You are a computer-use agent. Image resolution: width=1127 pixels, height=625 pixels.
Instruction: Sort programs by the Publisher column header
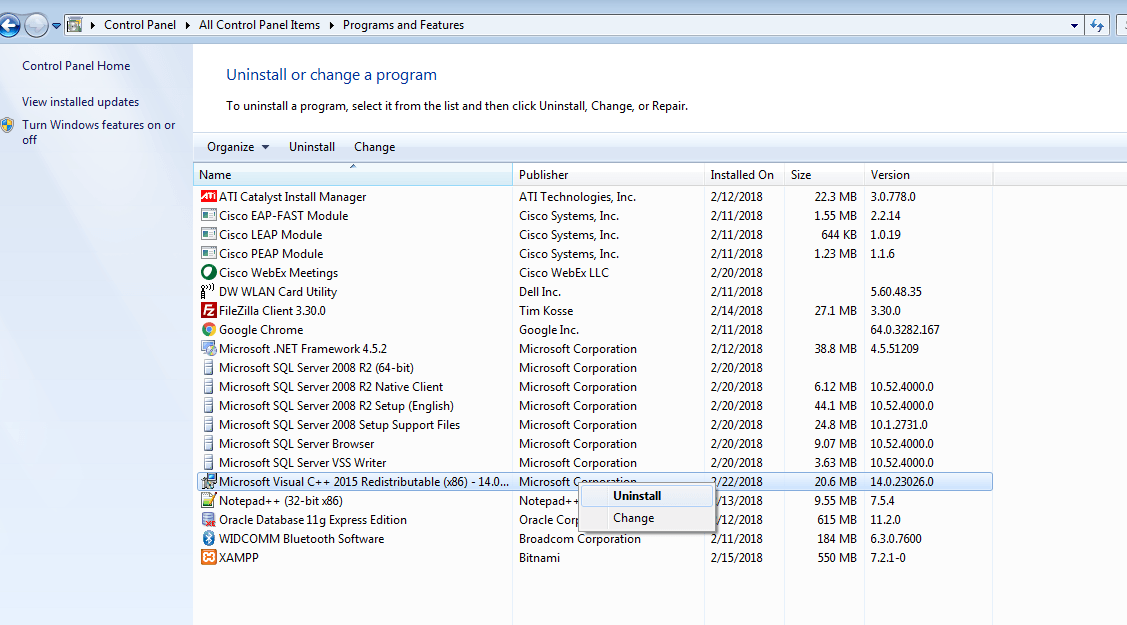point(543,175)
